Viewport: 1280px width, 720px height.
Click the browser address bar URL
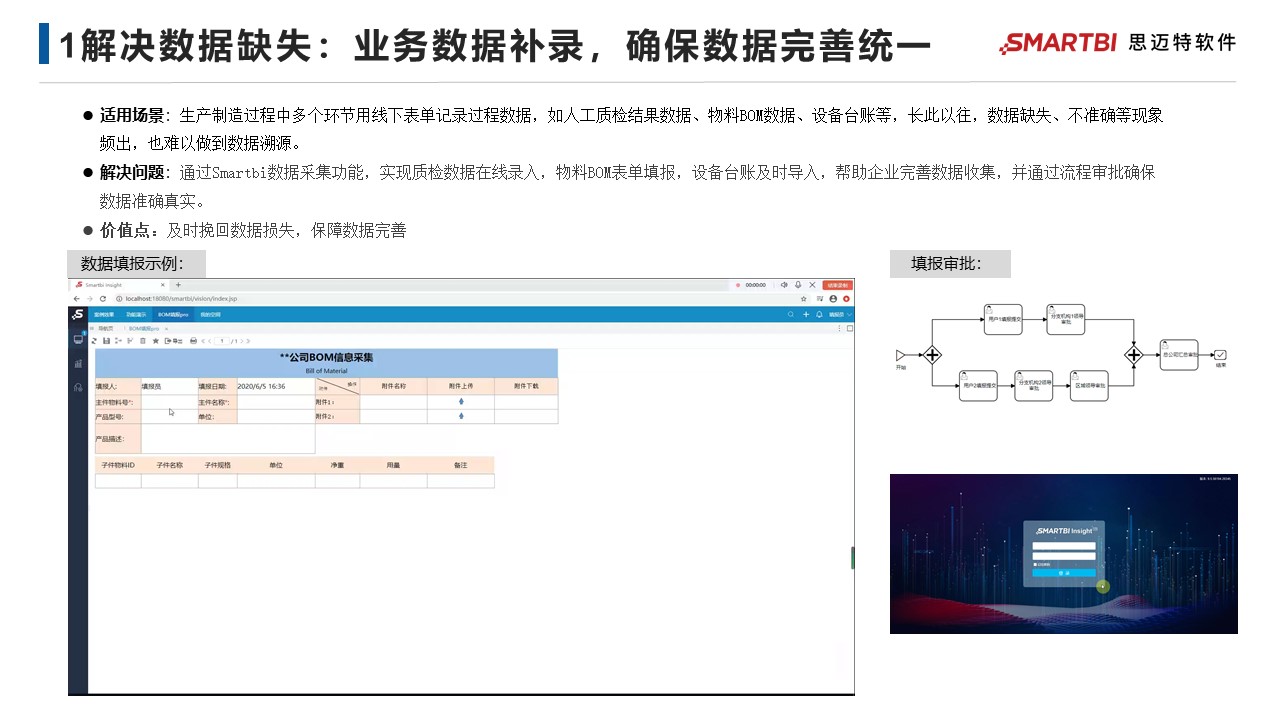click(x=182, y=299)
